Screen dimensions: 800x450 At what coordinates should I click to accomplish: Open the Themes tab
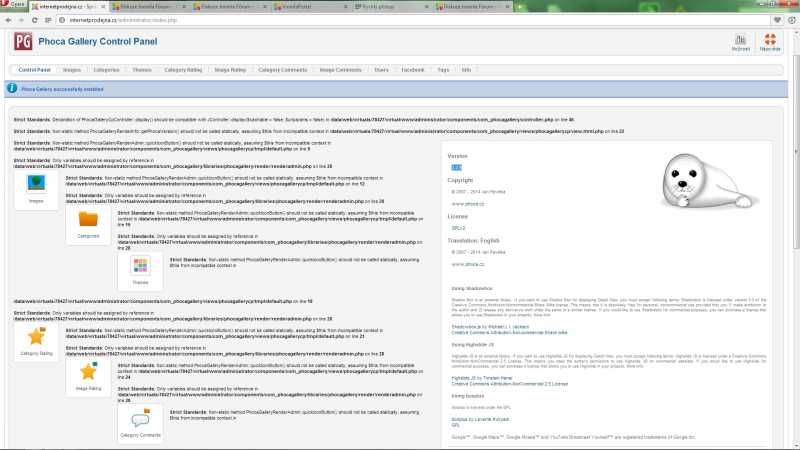(x=142, y=70)
